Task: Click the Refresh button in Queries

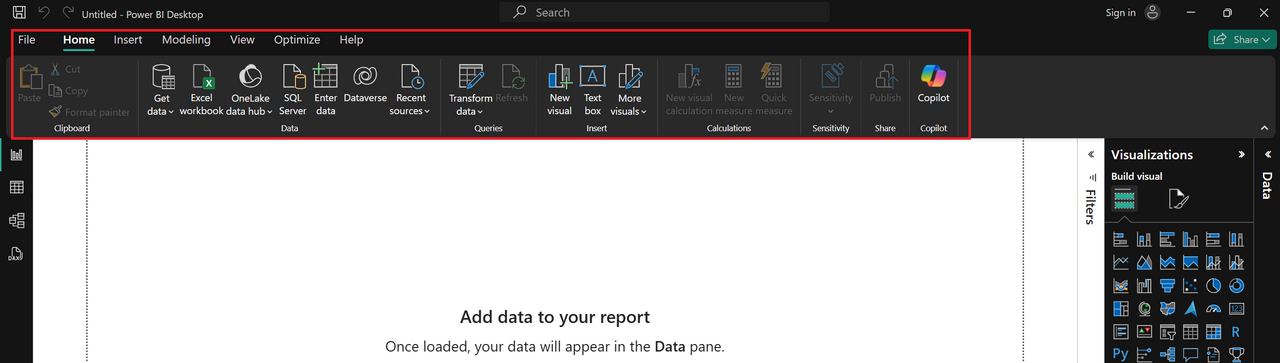Action: point(512,84)
